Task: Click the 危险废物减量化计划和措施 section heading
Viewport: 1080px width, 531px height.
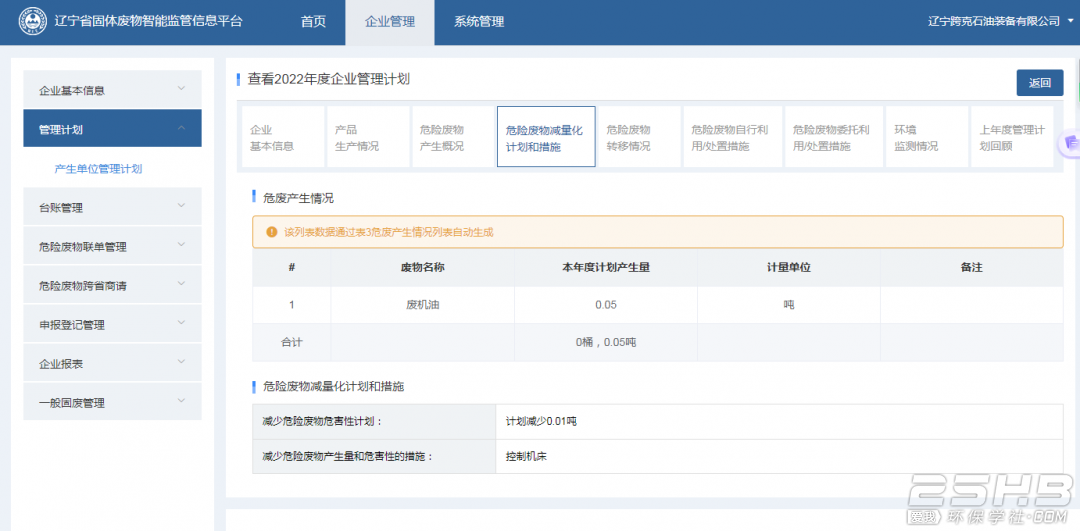Action: tap(333, 386)
